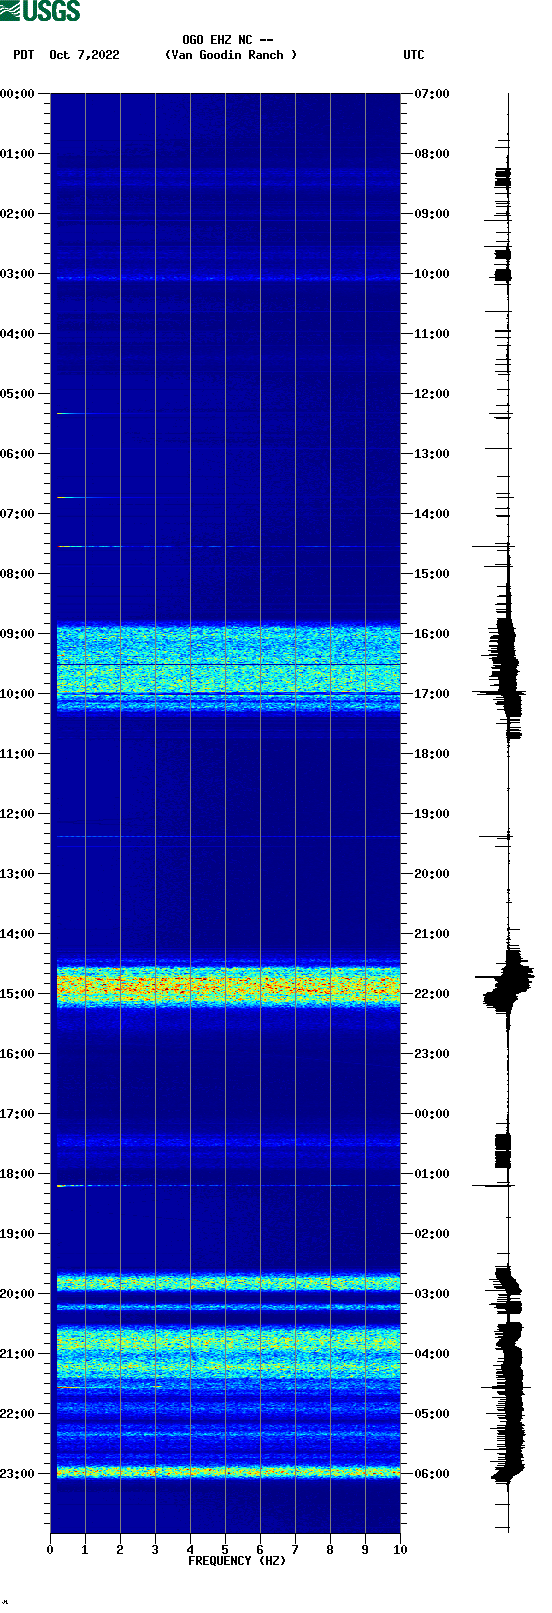Click the UTC time label '03:00'

pos(432,1294)
